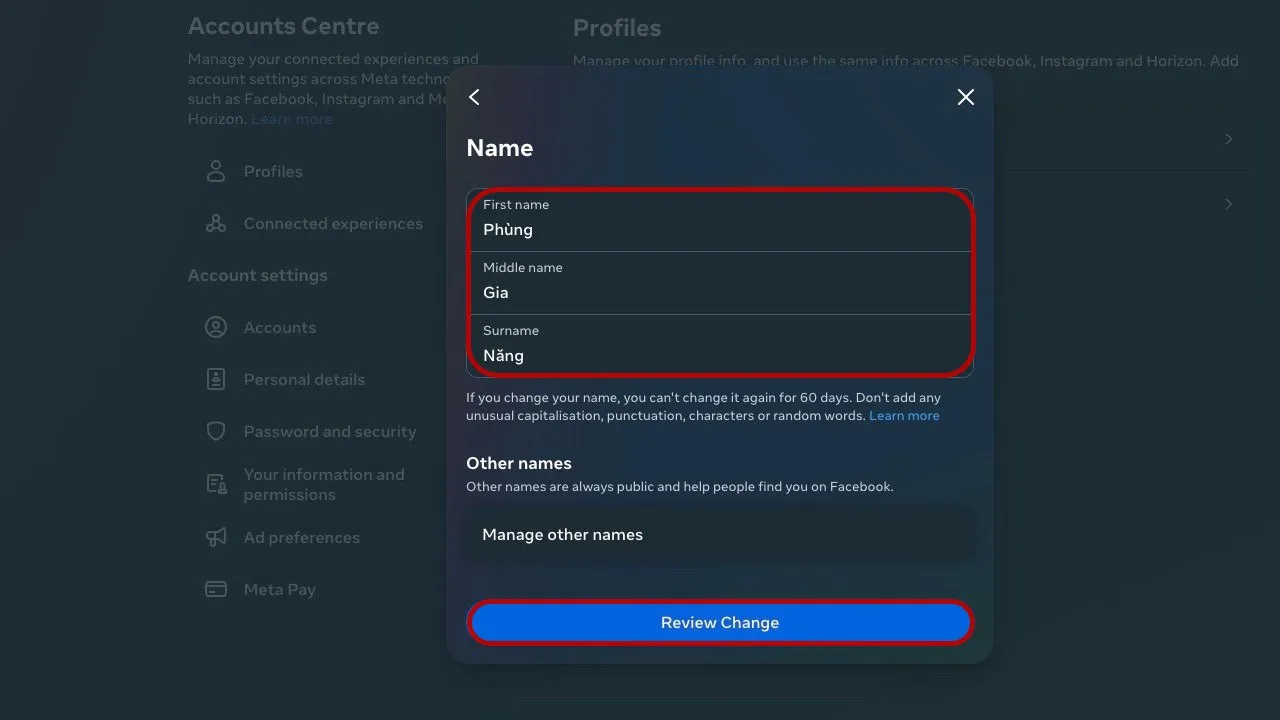Click the Accounts circle icon
The image size is (1280, 720).
coord(216,328)
